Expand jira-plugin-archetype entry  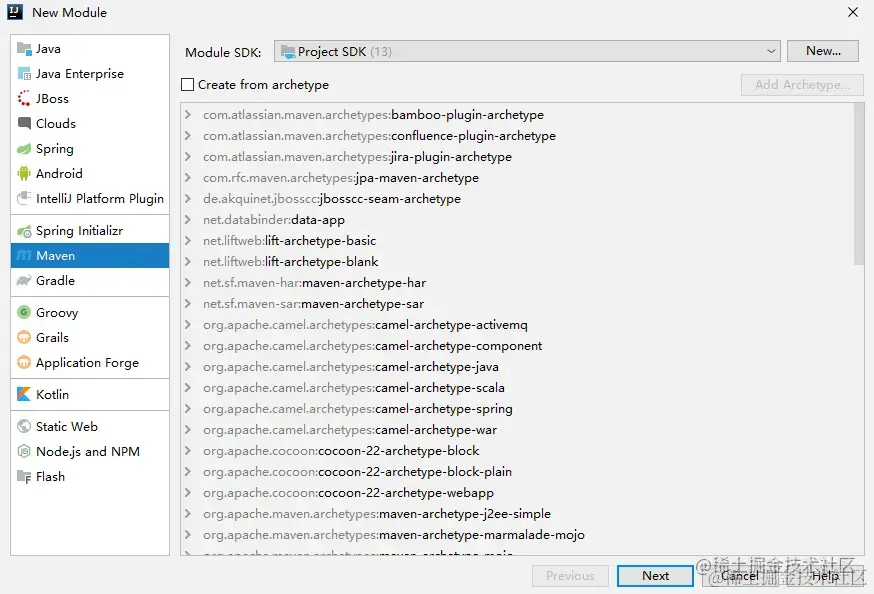(188, 157)
